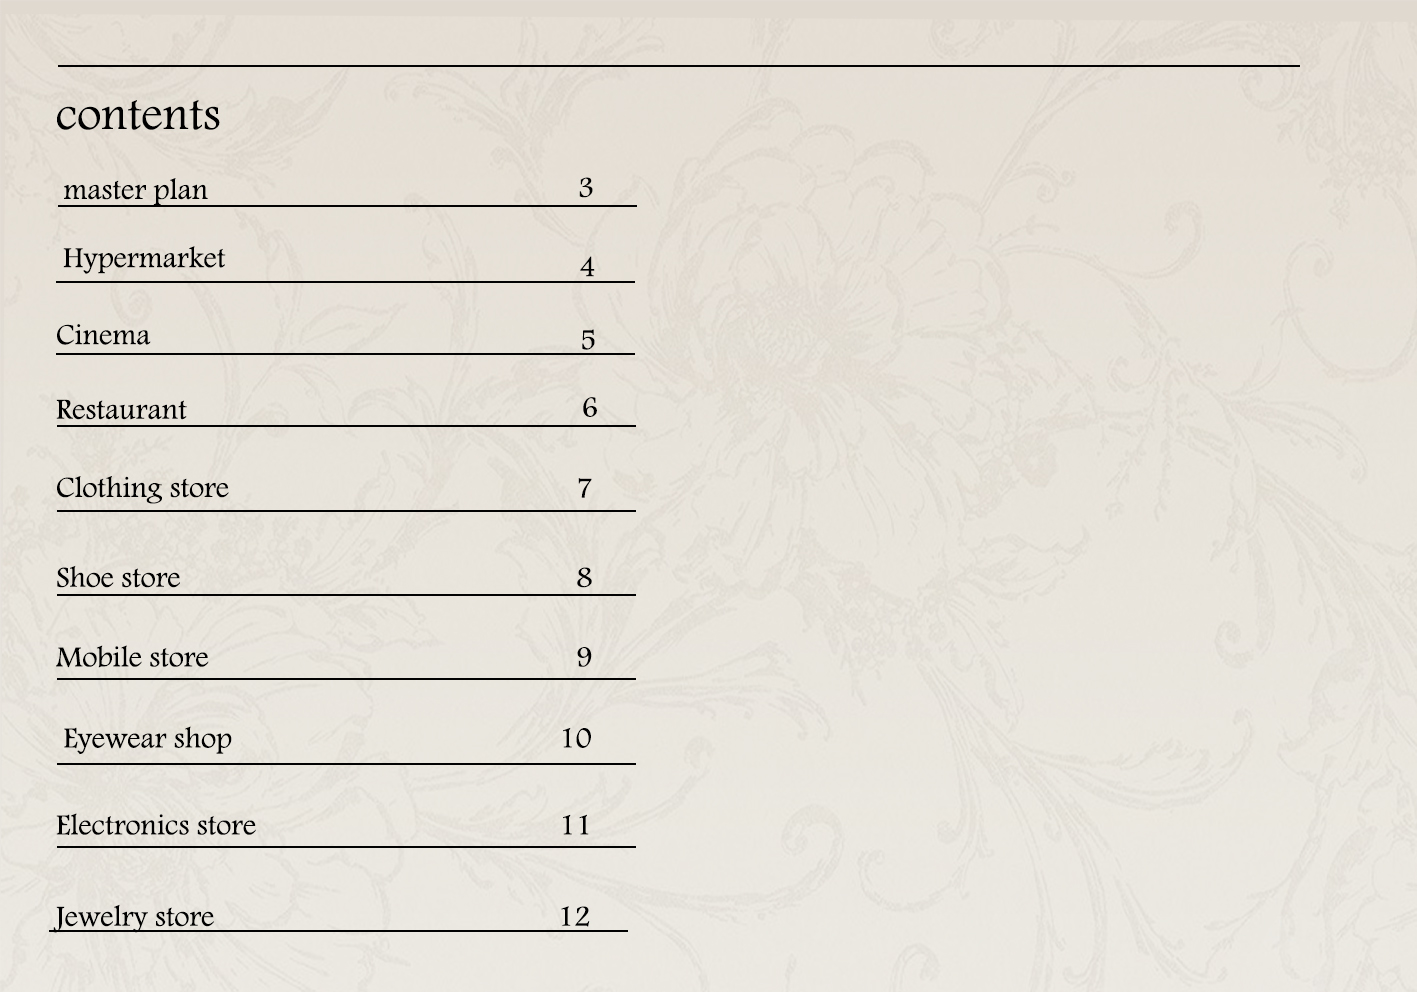
Task: Select page number 6 for Restaurant
Action: pyautogui.click(x=590, y=408)
